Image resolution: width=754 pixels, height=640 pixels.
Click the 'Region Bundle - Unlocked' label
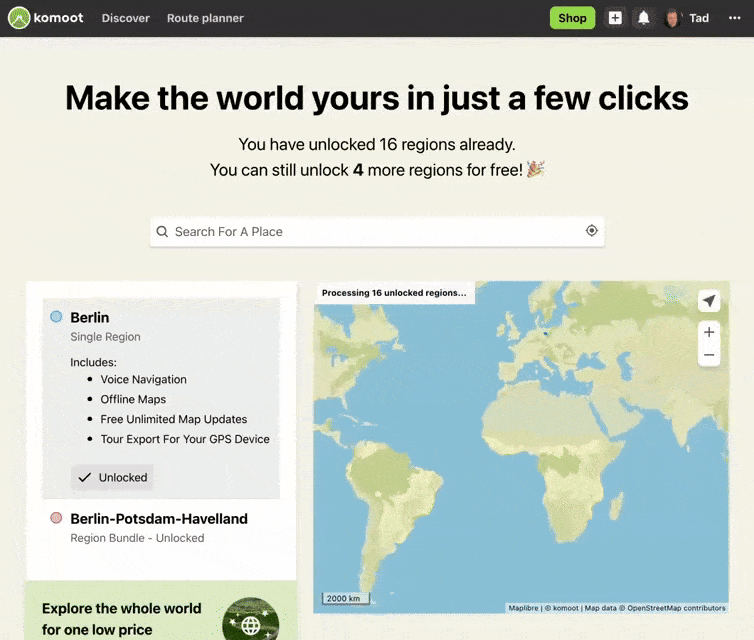137,538
